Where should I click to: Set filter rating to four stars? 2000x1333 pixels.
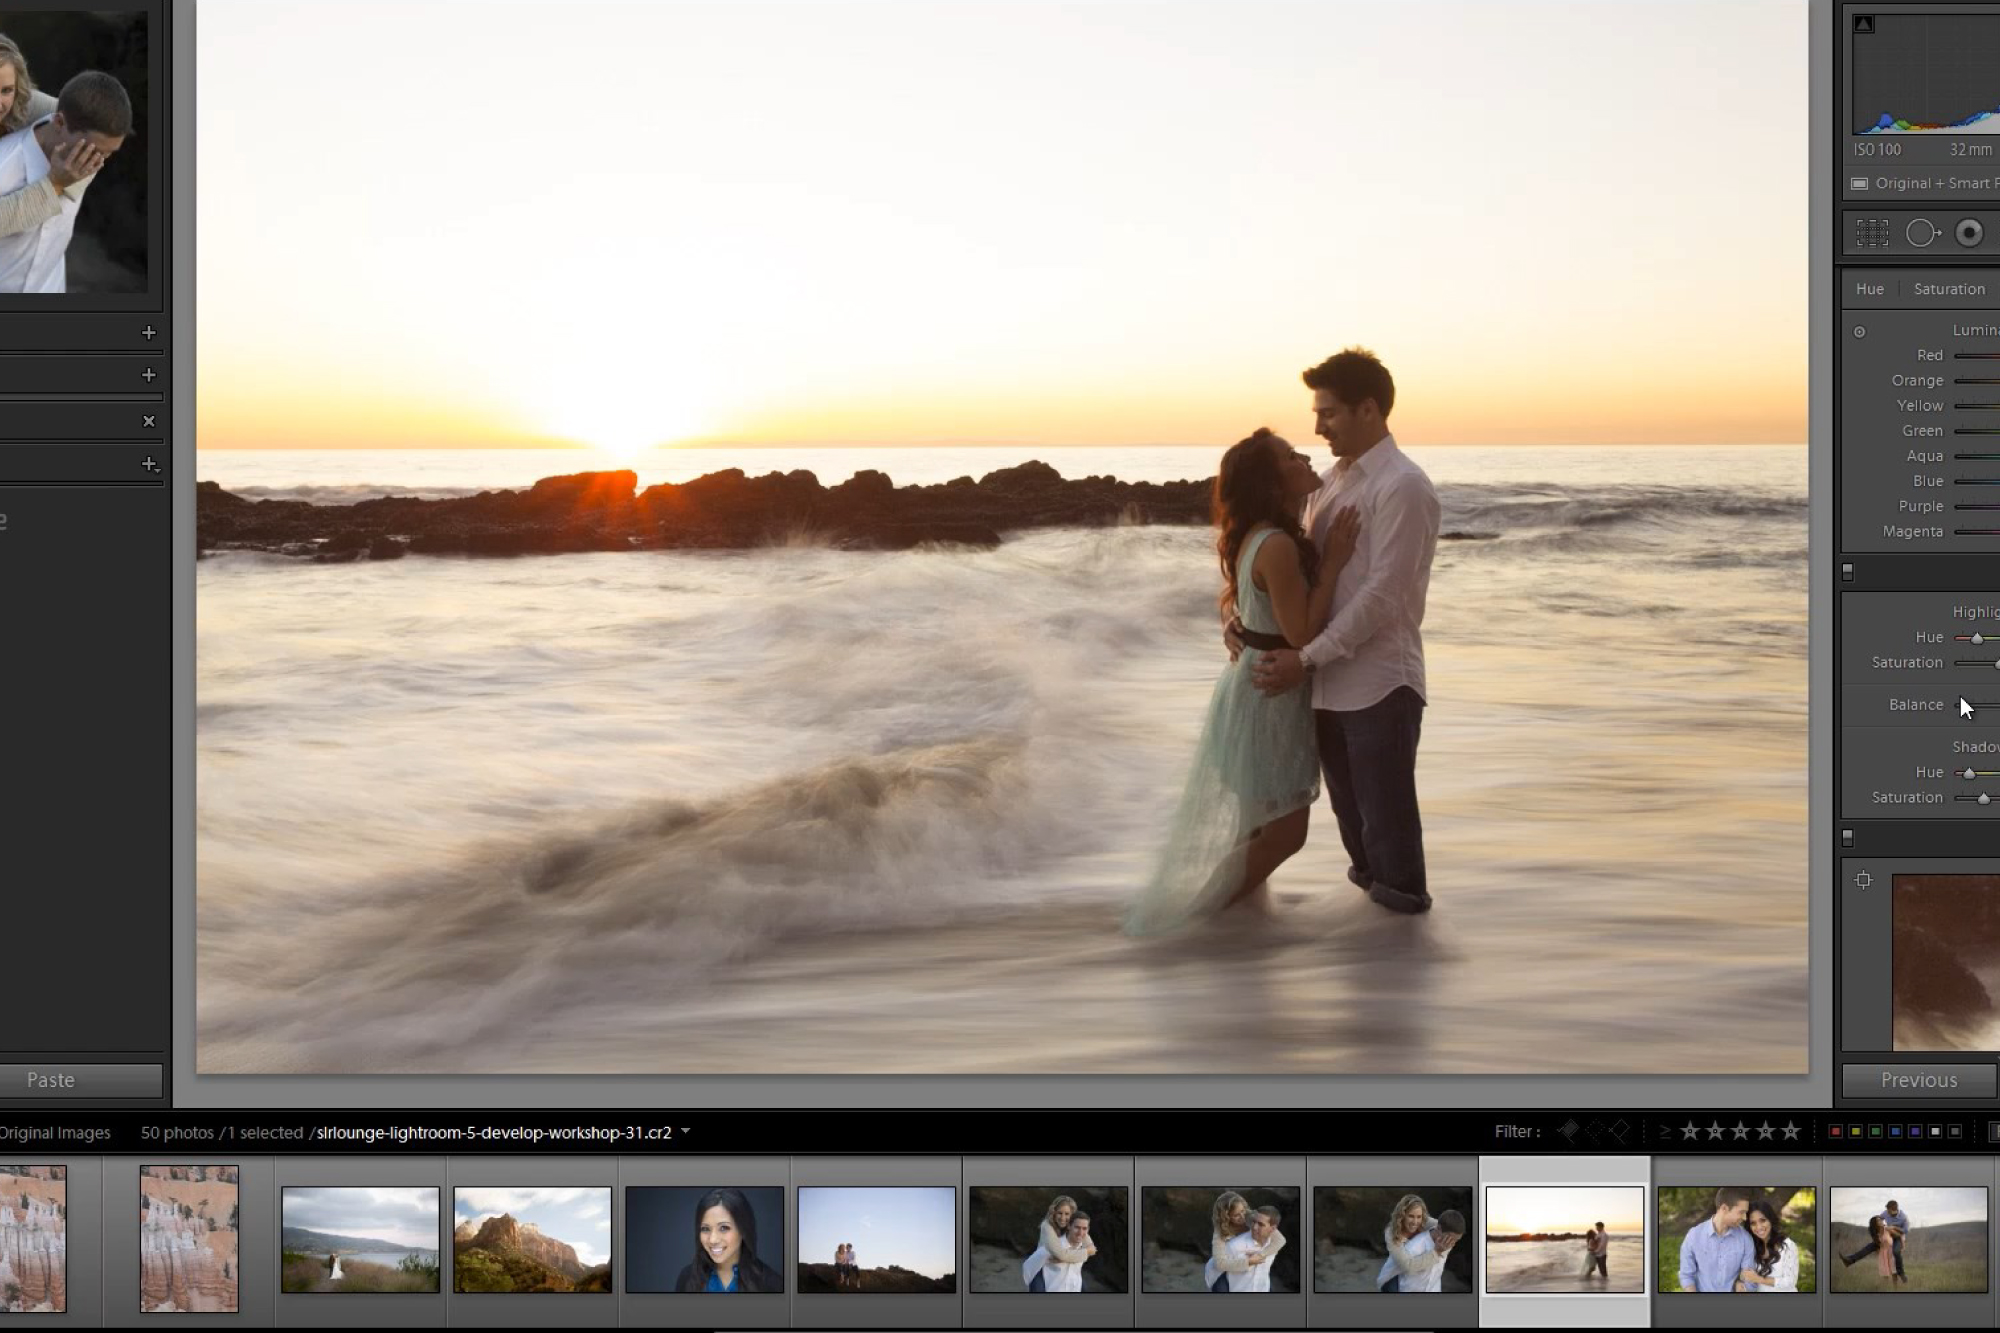point(1765,1131)
